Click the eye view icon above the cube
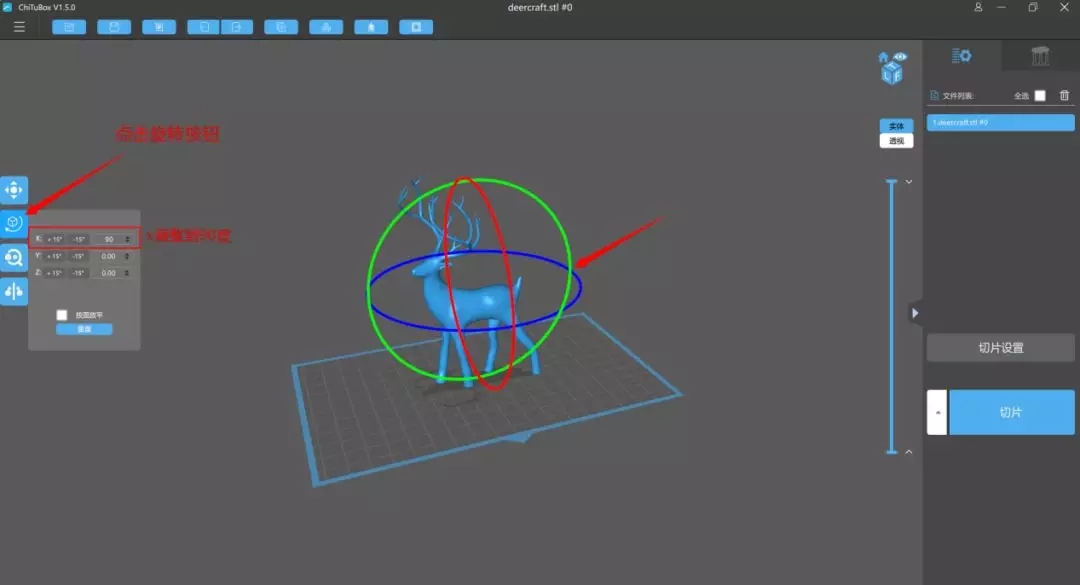Image resolution: width=1080 pixels, height=585 pixels. click(x=900, y=57)
